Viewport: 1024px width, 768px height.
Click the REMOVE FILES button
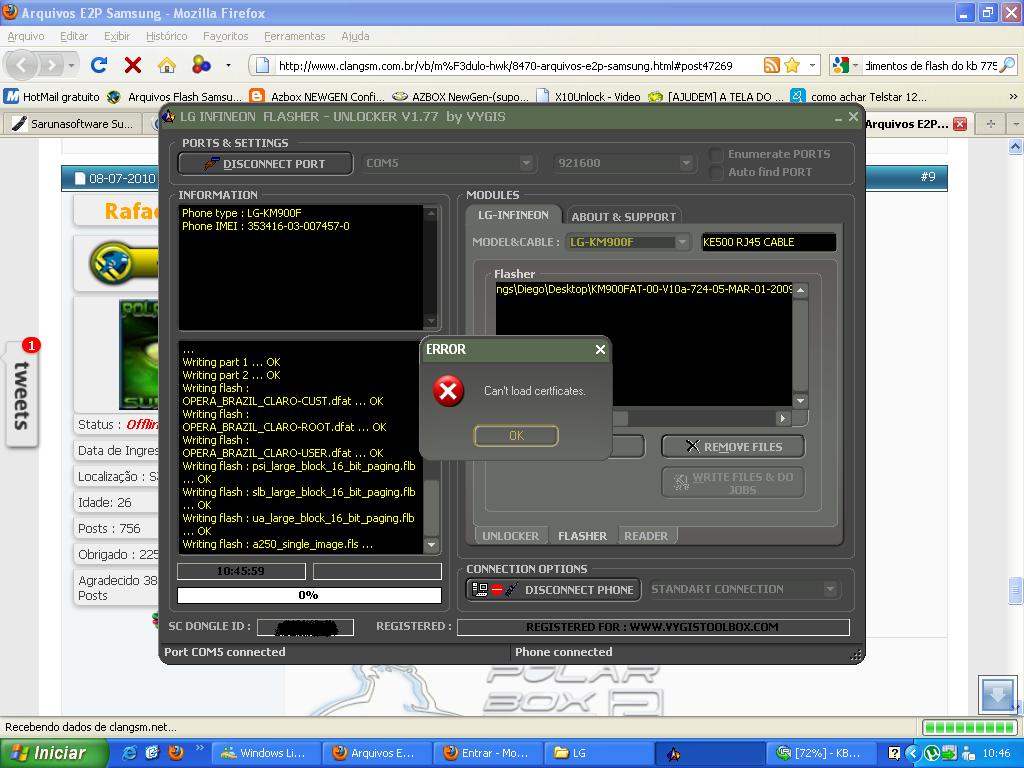(x=733, y=447)
